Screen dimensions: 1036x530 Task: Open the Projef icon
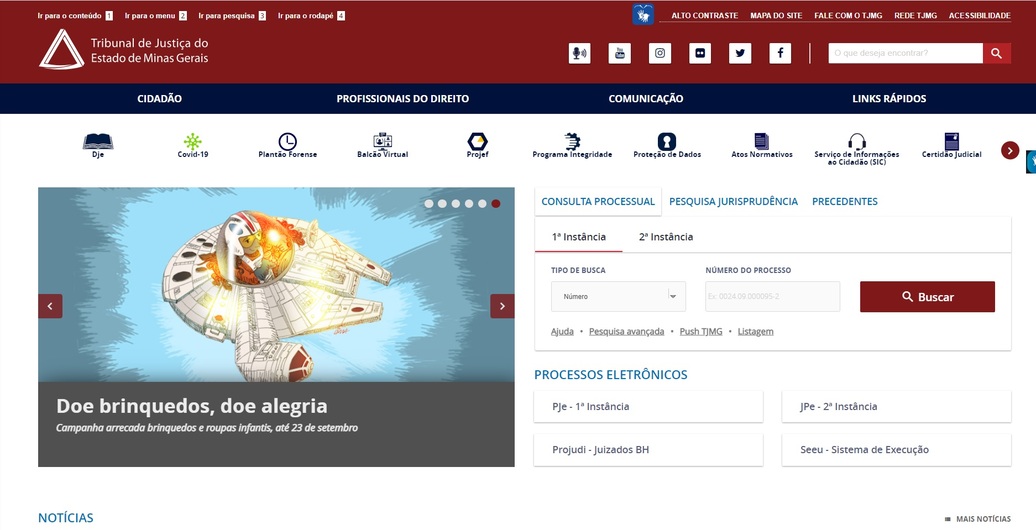pos(478,141)
